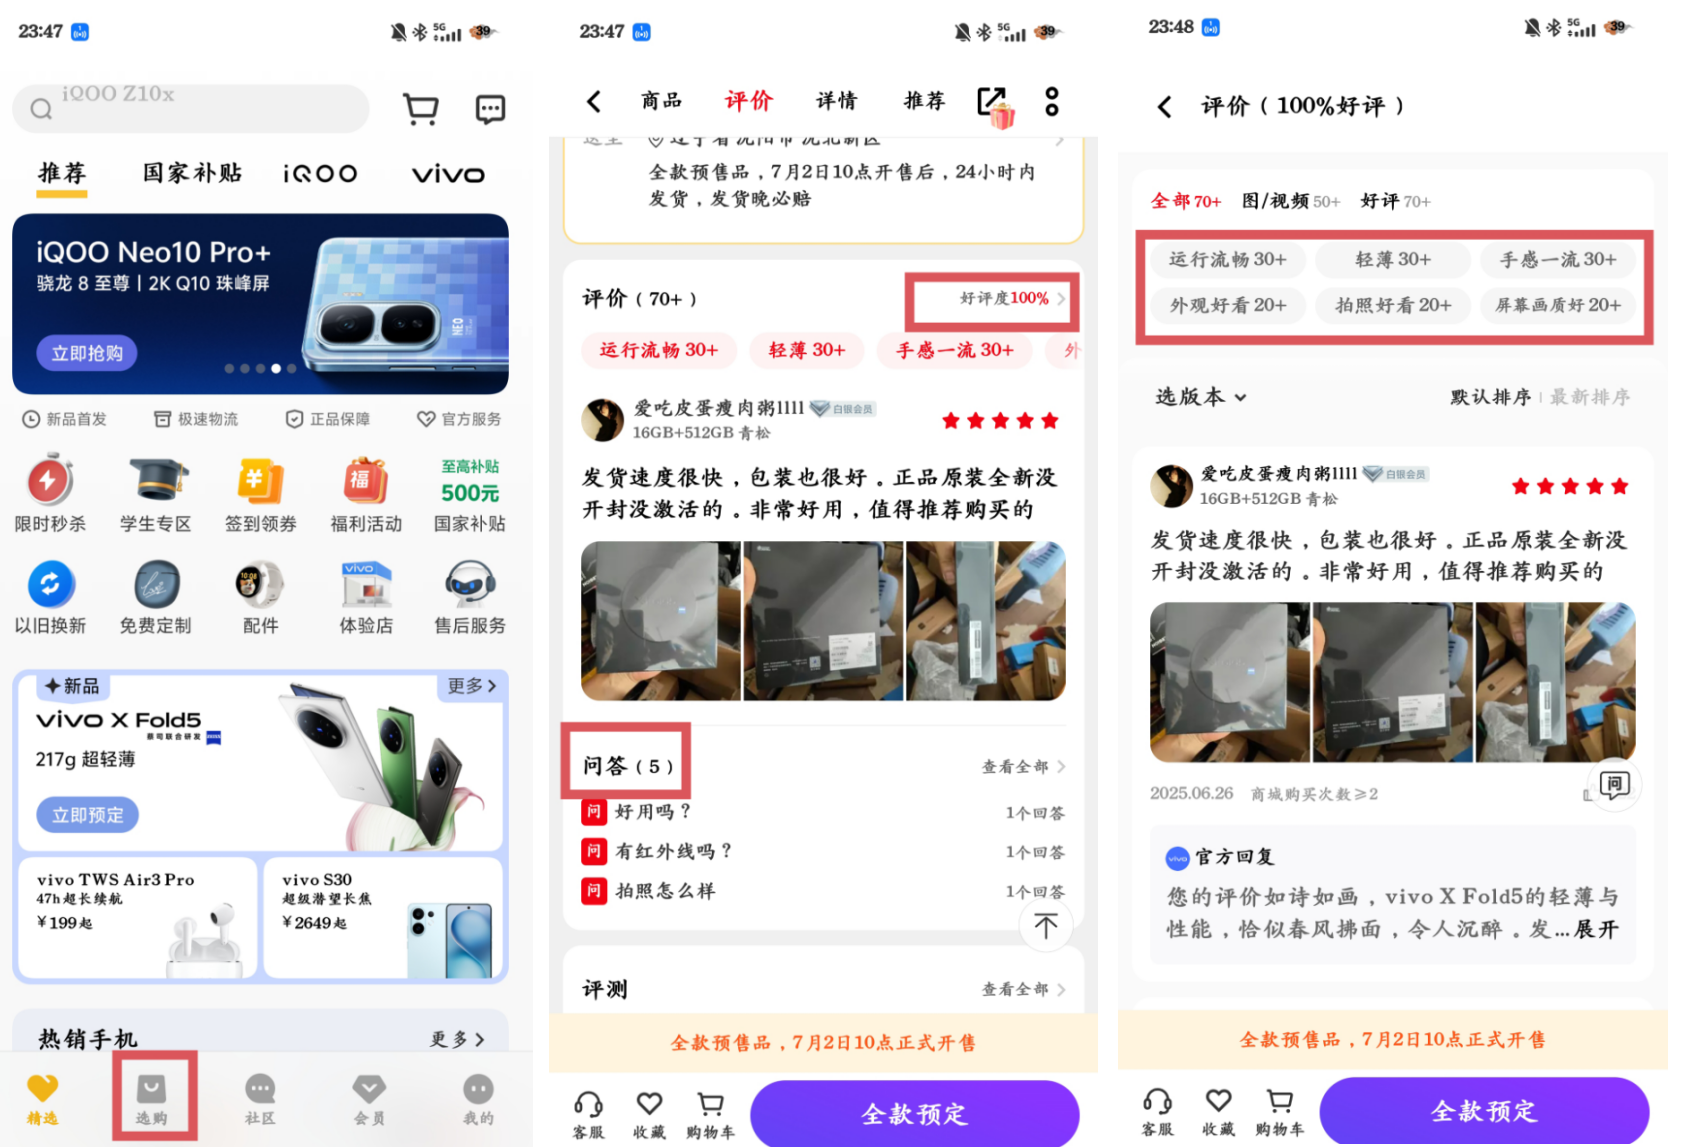The width and height of the screenshot is (1683, 1147).
Task: Expand official reply with 展开
Action: tap(1597, 929)
